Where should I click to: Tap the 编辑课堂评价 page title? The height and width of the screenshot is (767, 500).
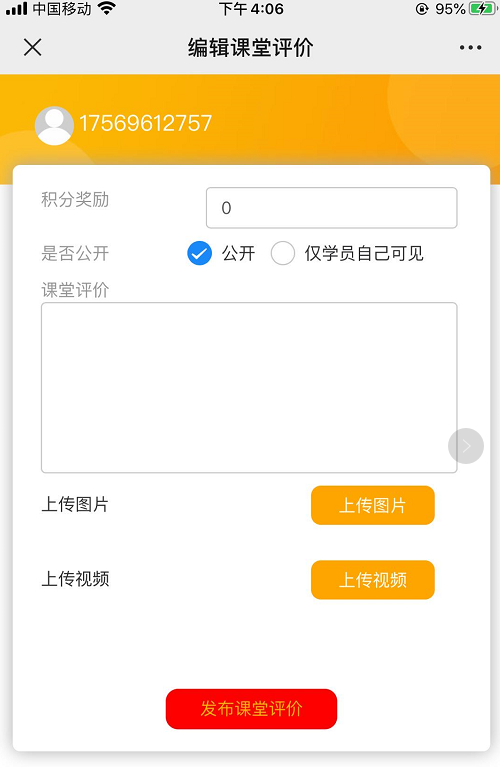250,48
